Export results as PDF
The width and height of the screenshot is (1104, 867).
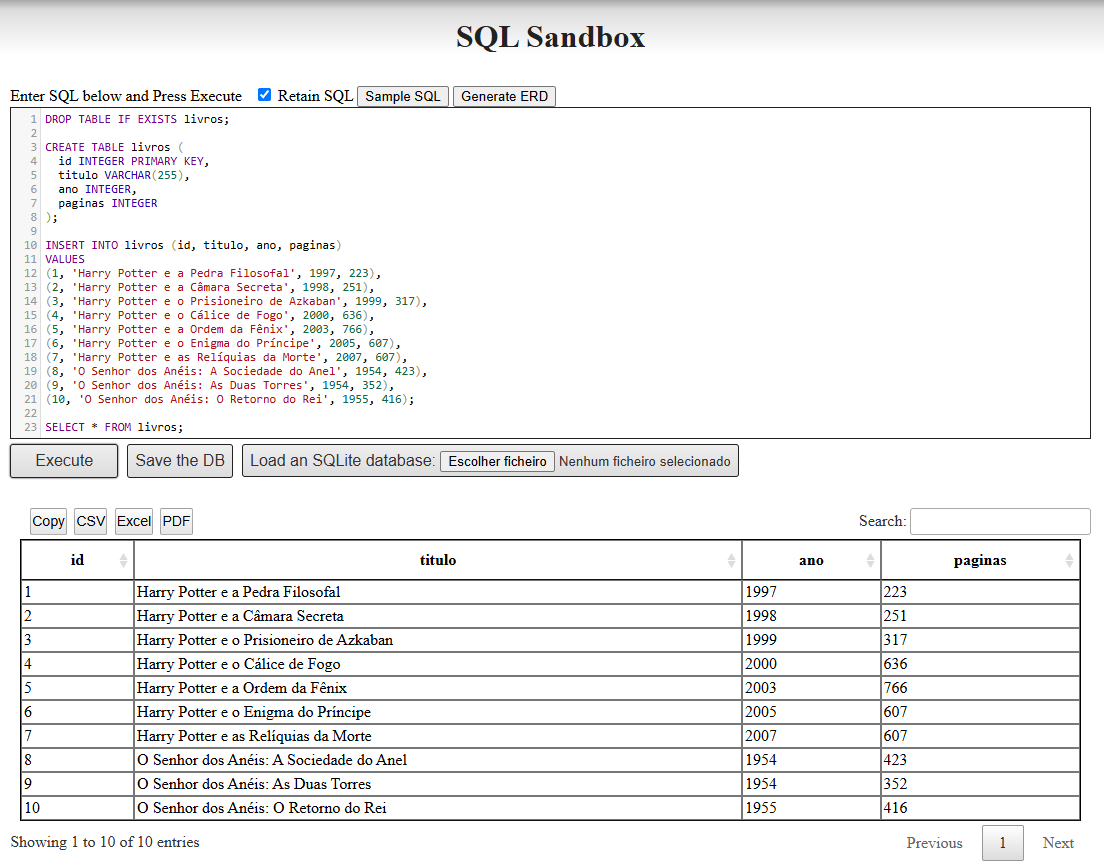point(176,521)
